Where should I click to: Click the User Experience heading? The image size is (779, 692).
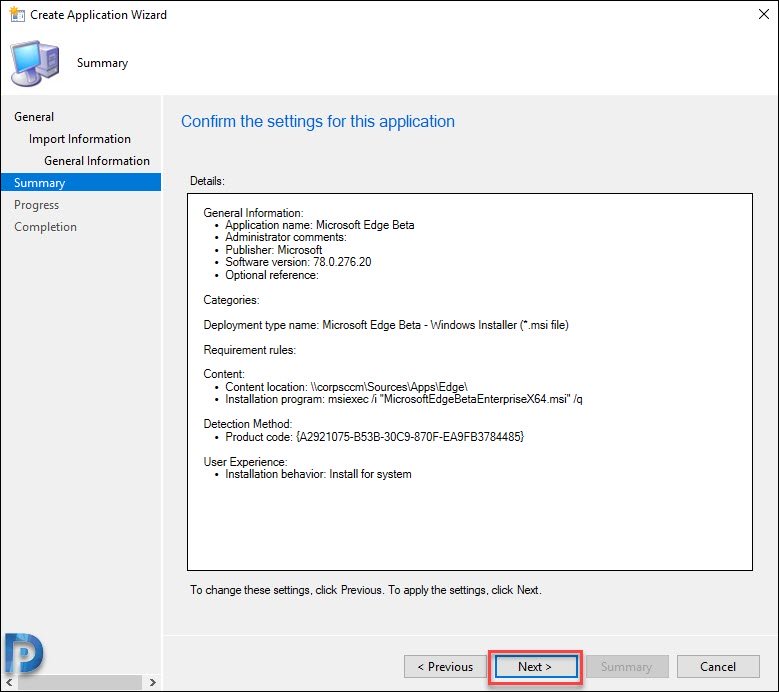tap(245, 461)
